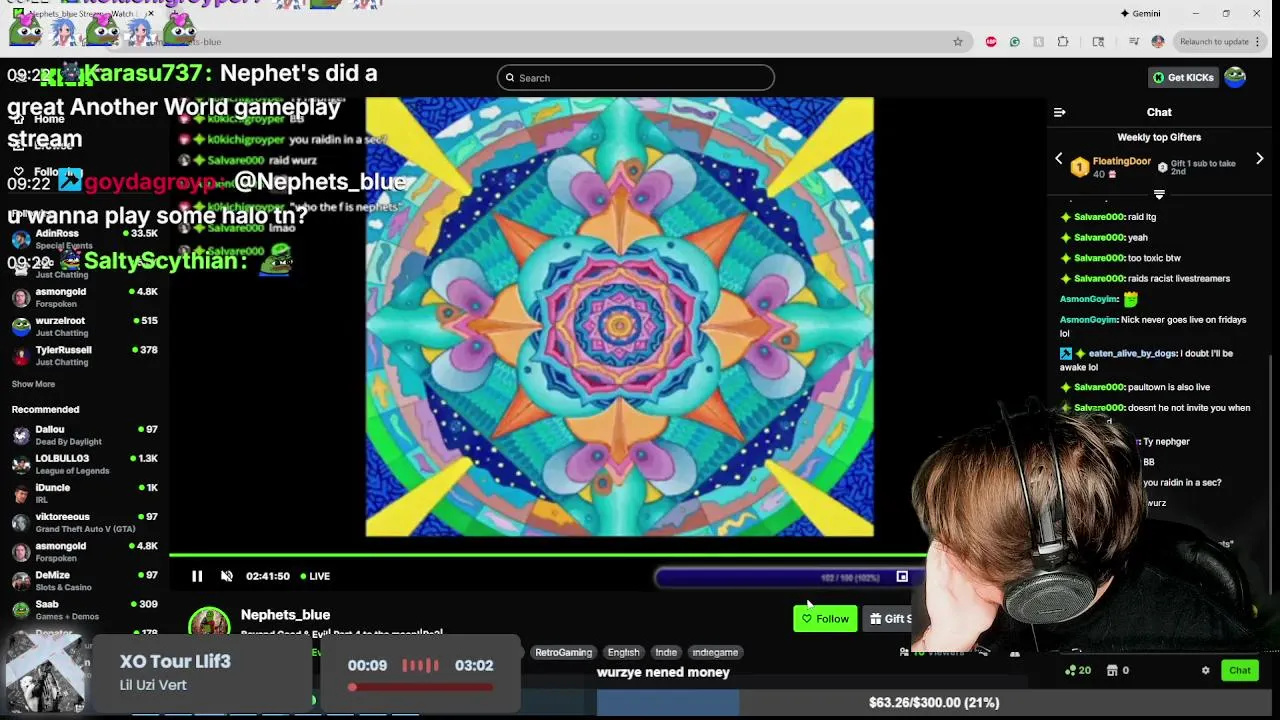Open the gold rank 1 gifter badge
Image resolution: width=1280 pixels, height=720 pixels.
[1079, 167]
